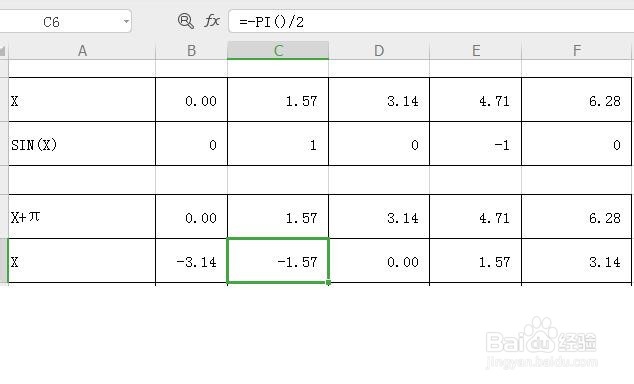Select cell with 6.28 in top X row
Screen dimensions: 634x384
tap(577, 99)
